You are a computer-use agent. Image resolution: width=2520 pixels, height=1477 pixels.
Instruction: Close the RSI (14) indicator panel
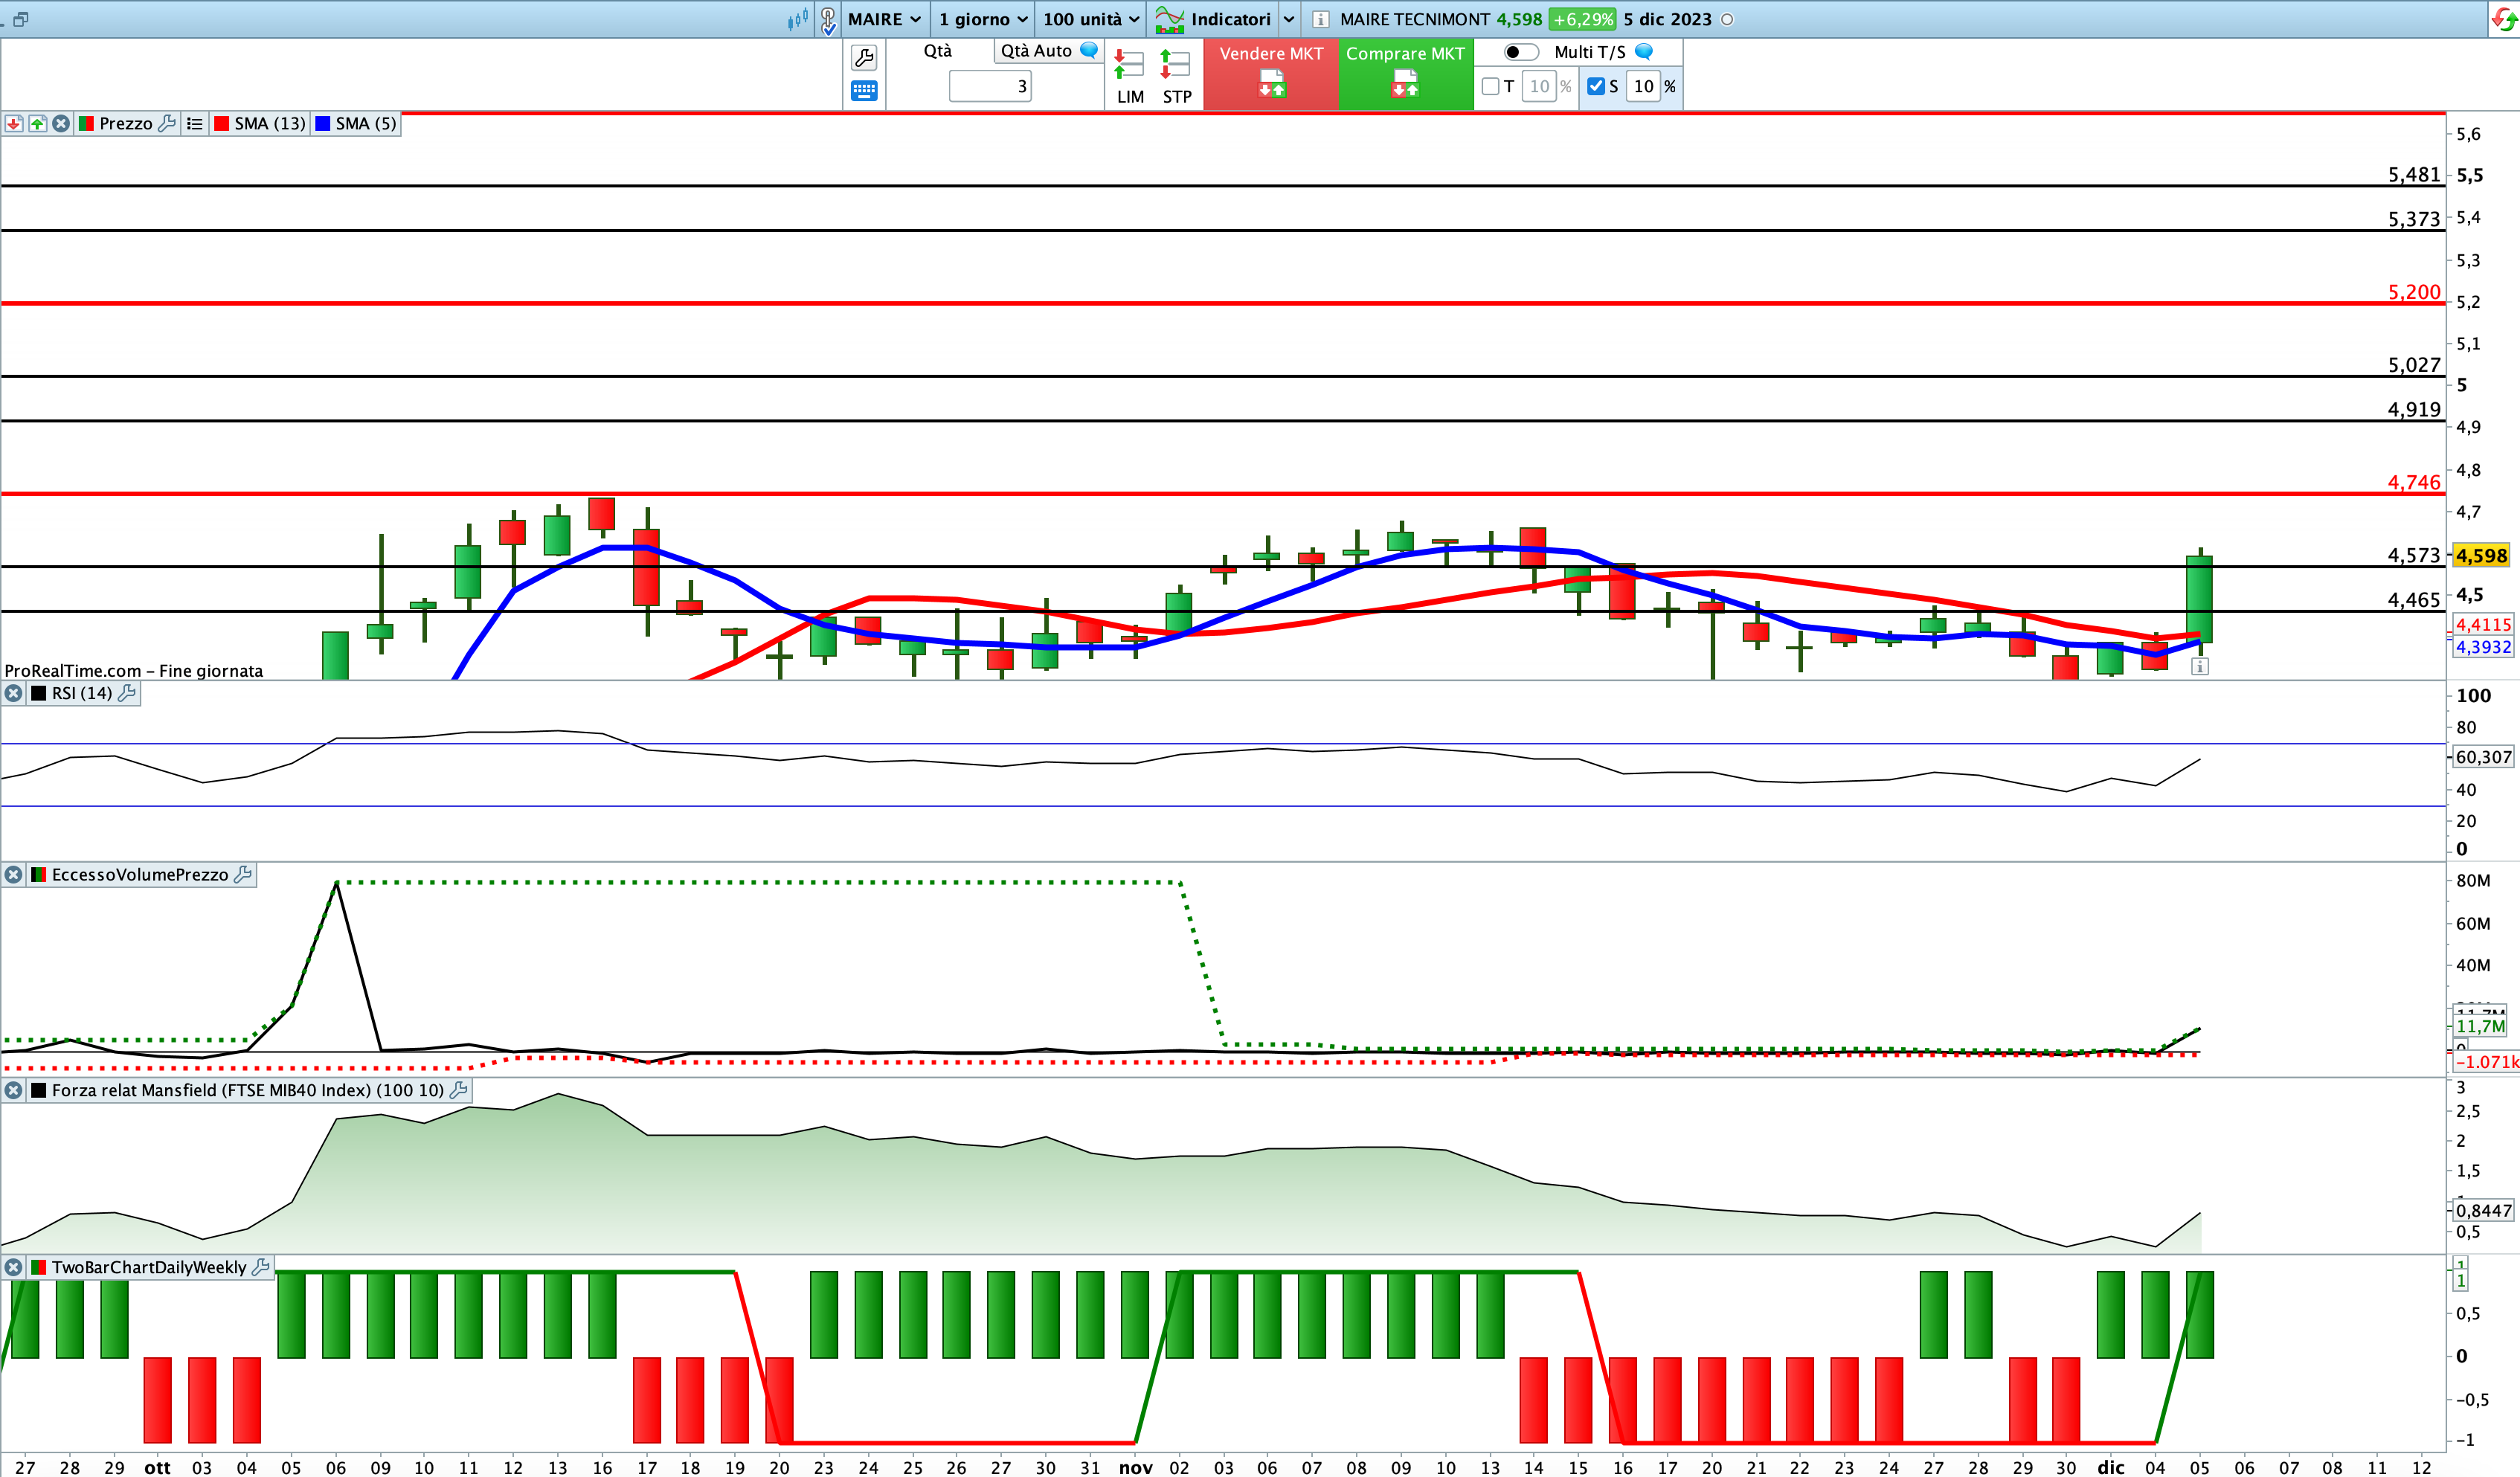pos(13,693)
